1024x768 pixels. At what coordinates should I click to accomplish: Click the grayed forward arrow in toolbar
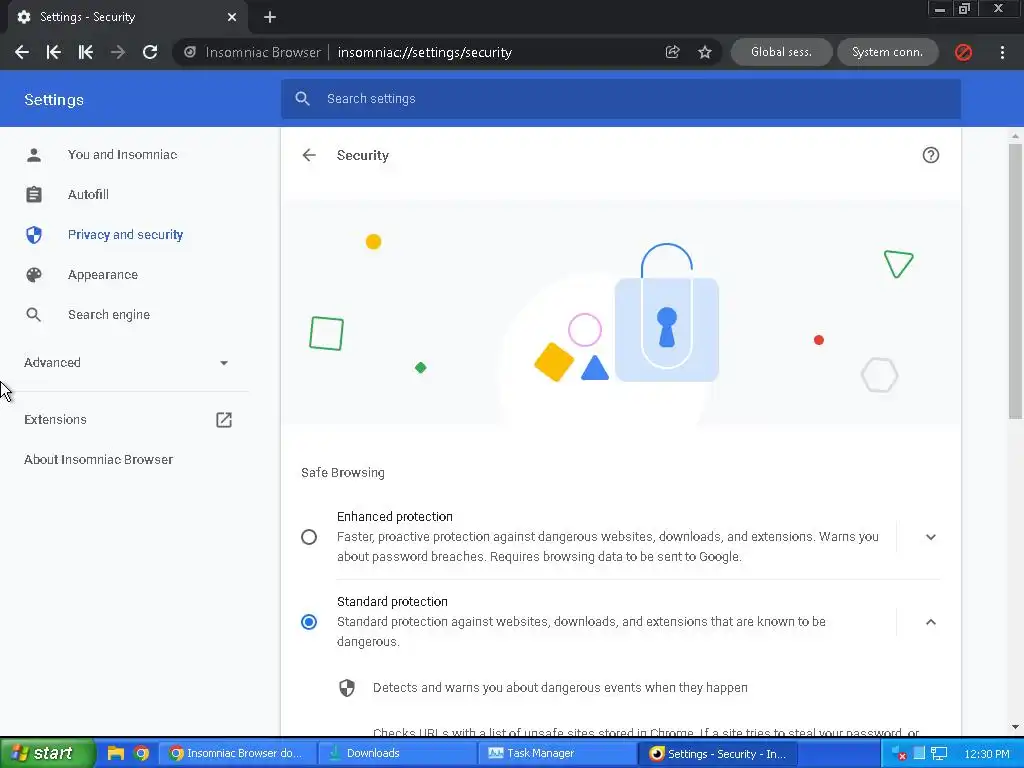click(x=118, y=52)
